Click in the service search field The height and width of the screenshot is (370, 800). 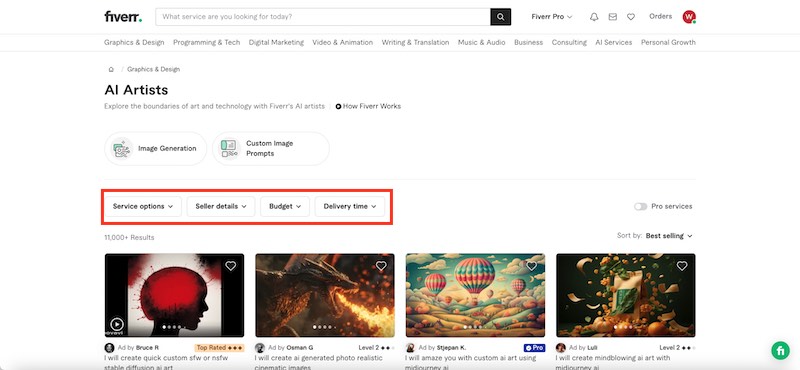coord(323,17)
